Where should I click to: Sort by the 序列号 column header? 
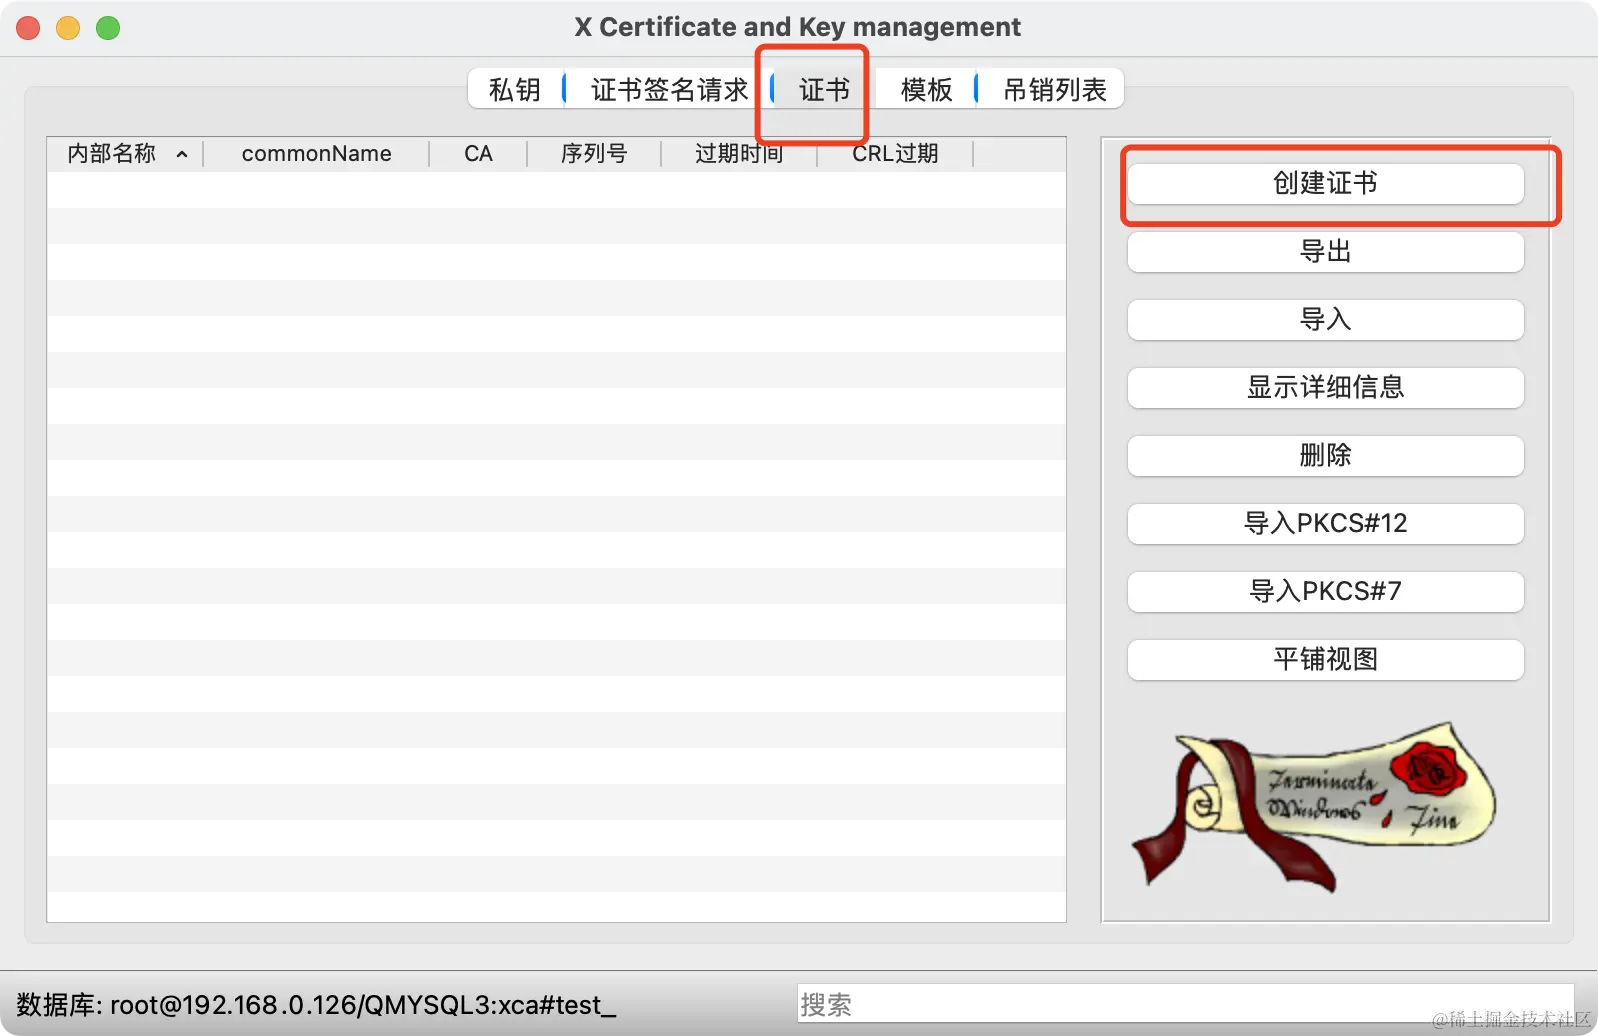(594, 154)
